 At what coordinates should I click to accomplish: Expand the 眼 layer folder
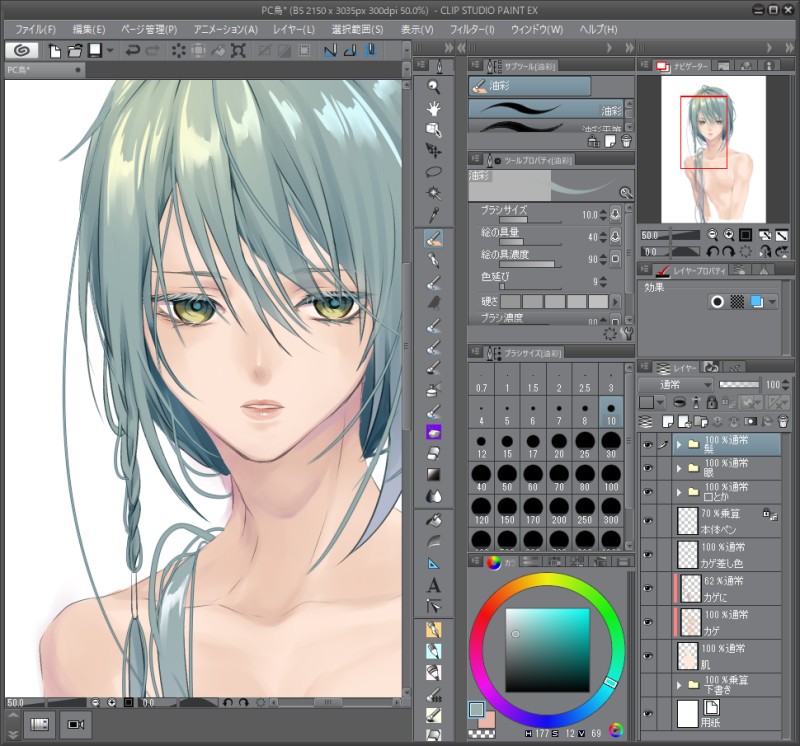[679, 468]
